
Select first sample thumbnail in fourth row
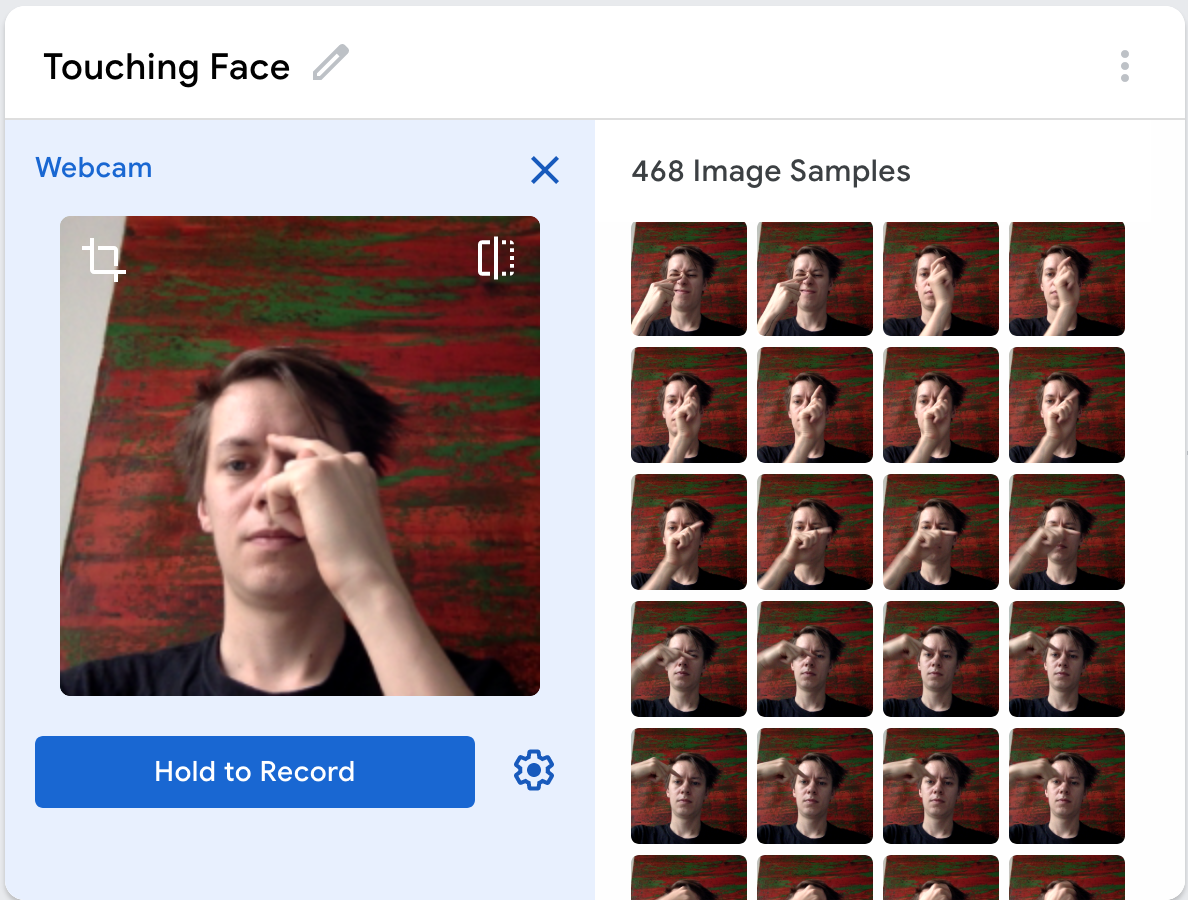(x=689, y=659)
